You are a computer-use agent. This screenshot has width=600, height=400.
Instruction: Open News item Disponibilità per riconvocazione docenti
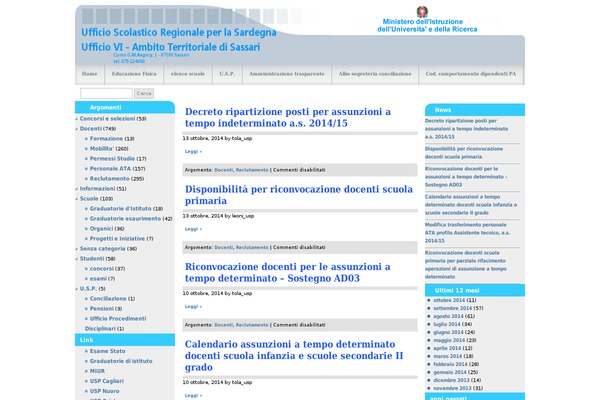[x=464, y=153]
